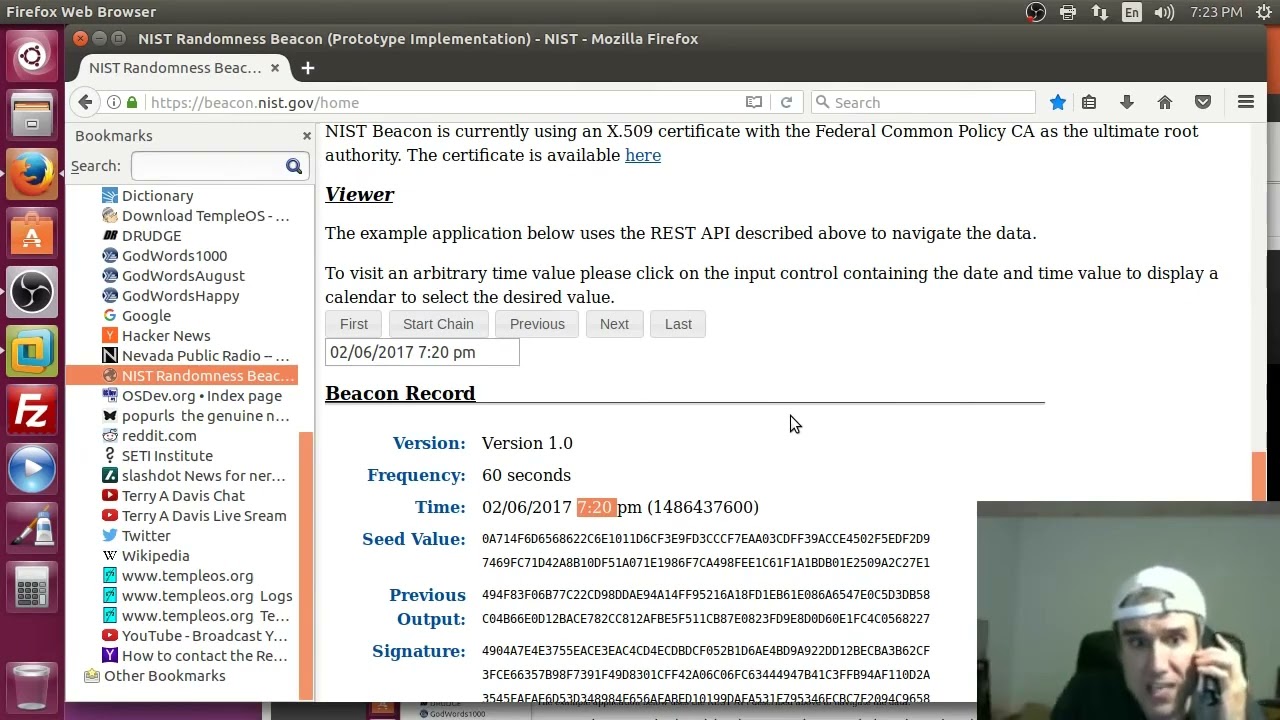Open the paint program from the launcher
The width and height of the screenshot is (1280, 720).
[32, 528]
